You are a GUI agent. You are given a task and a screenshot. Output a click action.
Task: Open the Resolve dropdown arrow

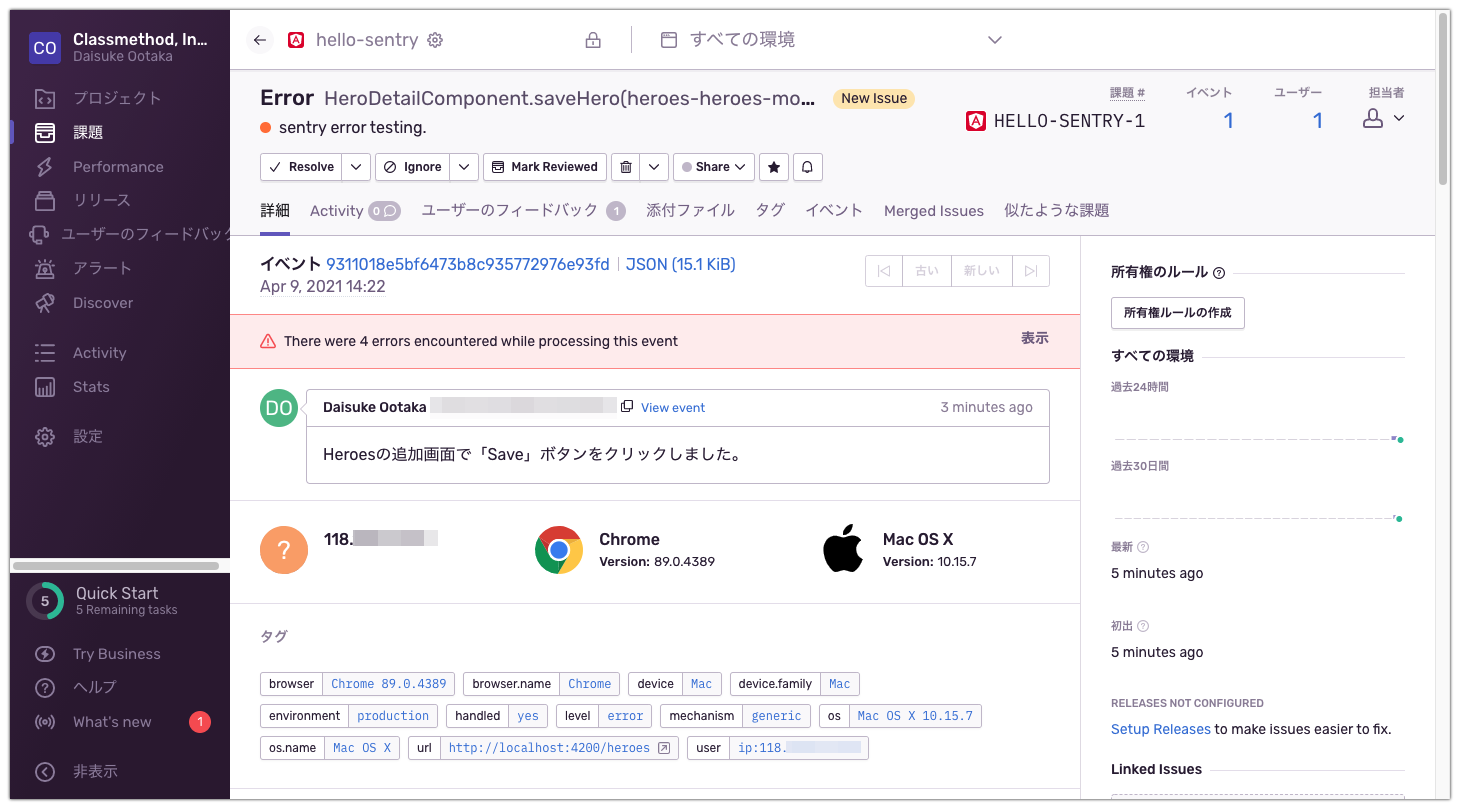pyautogui.click(x=356, y=166)
